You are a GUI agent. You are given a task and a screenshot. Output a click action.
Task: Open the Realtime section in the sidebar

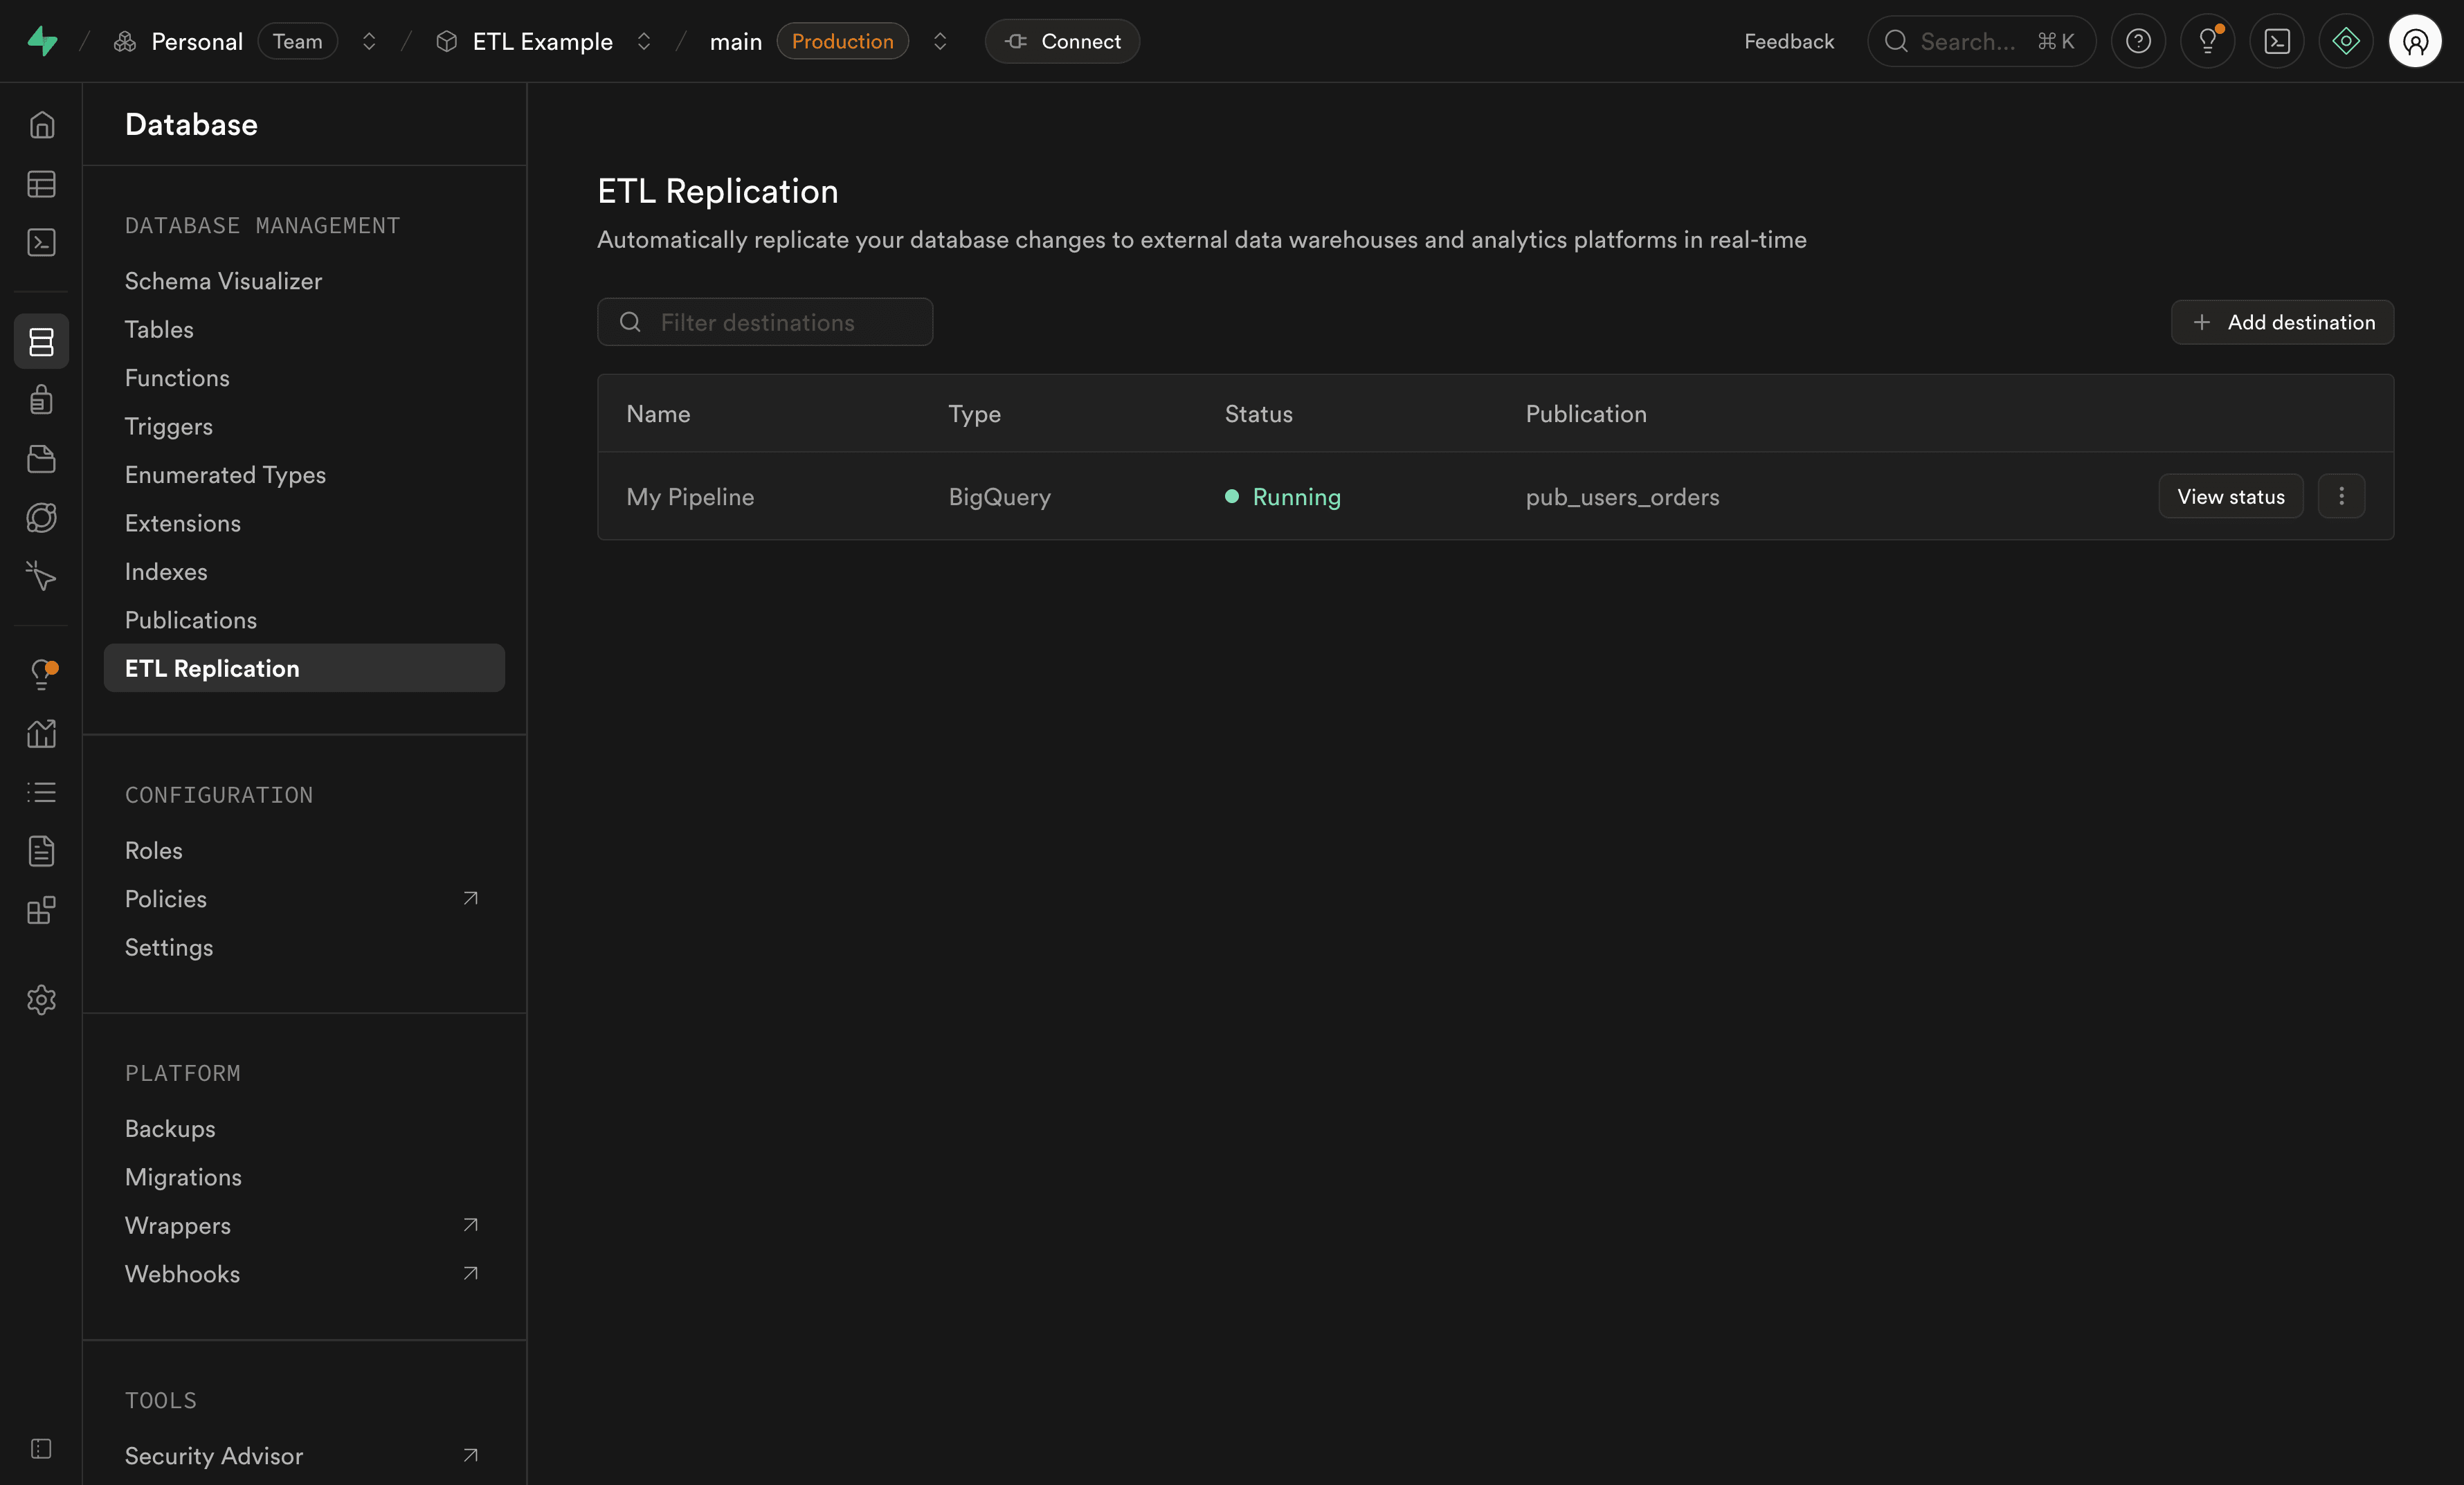tap(41, 518)
